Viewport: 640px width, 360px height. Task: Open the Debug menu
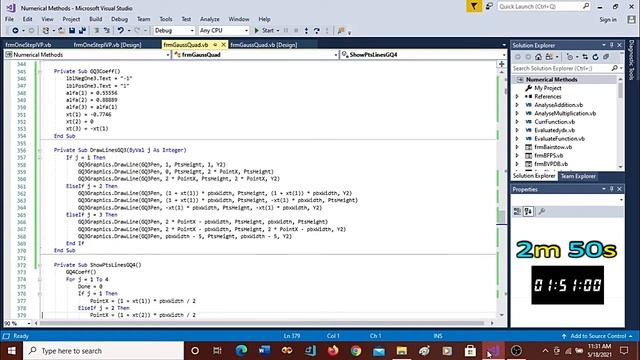(119, 19)
